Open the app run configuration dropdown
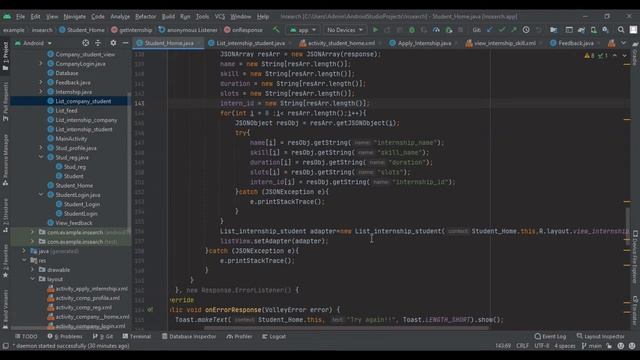640x360 pixels. click(303, 30)
